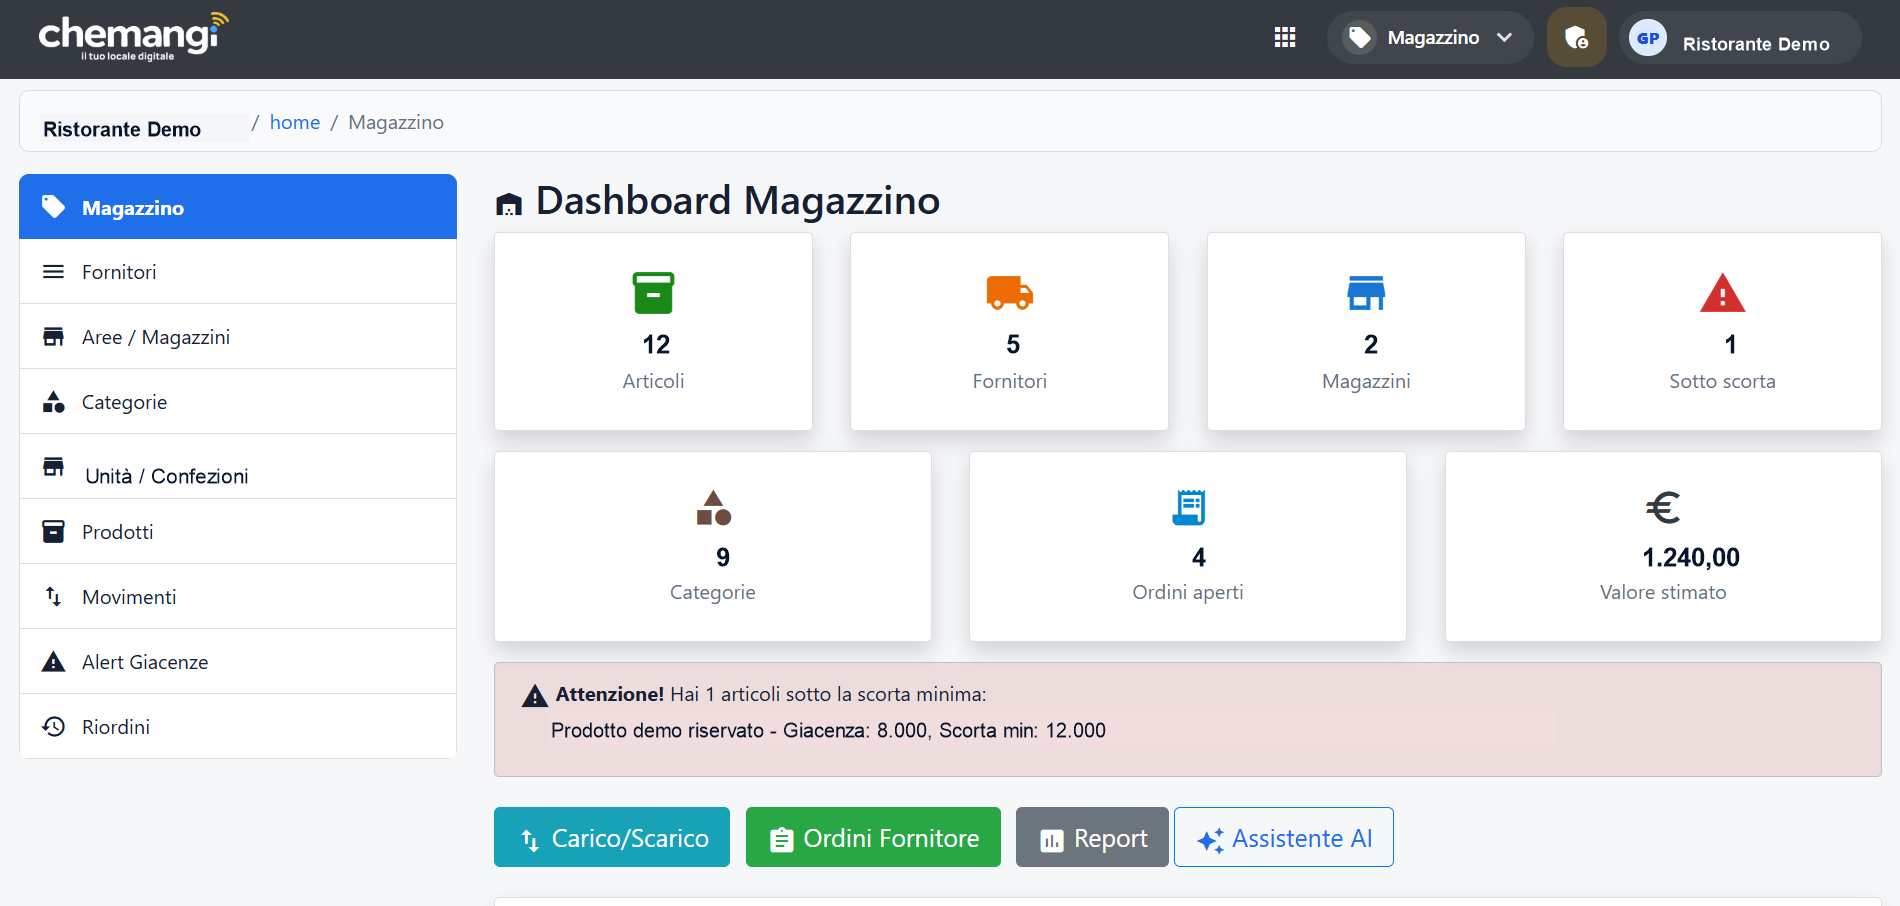
Task: Open Fornitori in the sidebar
Action: pos(238,272)
